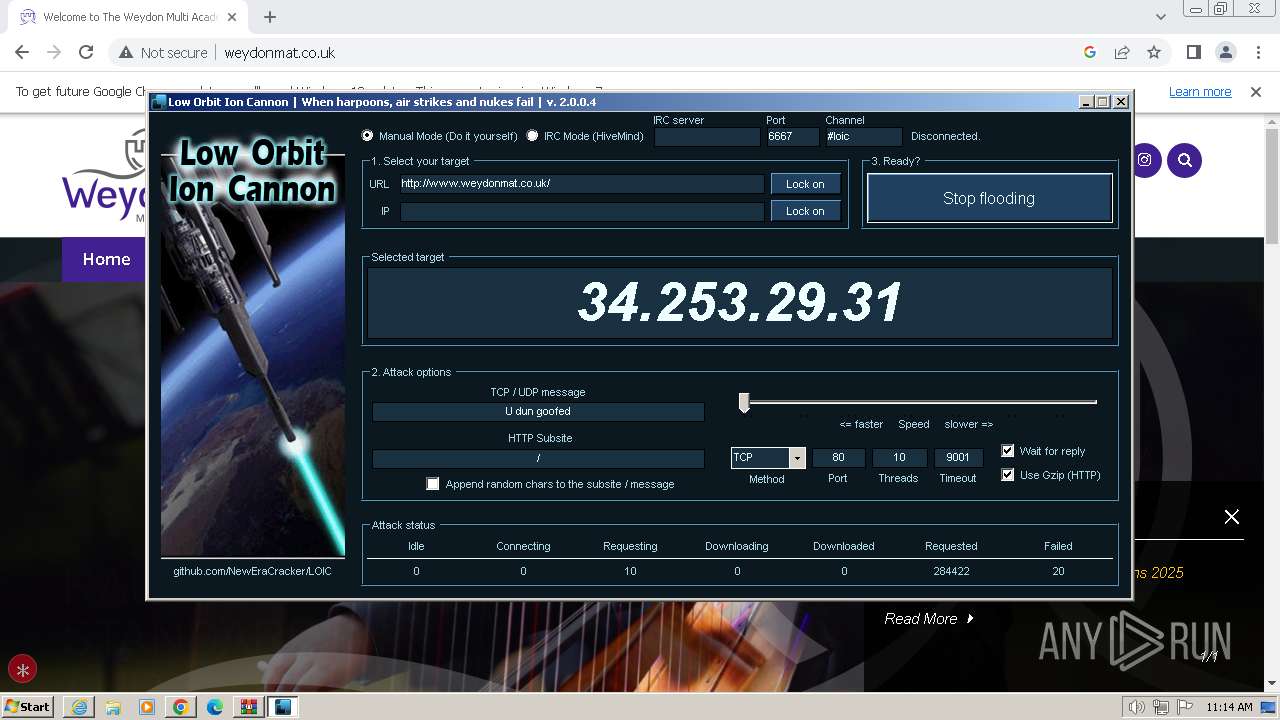This screenshot has height=720, width=1280.
Task: Click the website Instagram icon
Action: coord(1144,160)
